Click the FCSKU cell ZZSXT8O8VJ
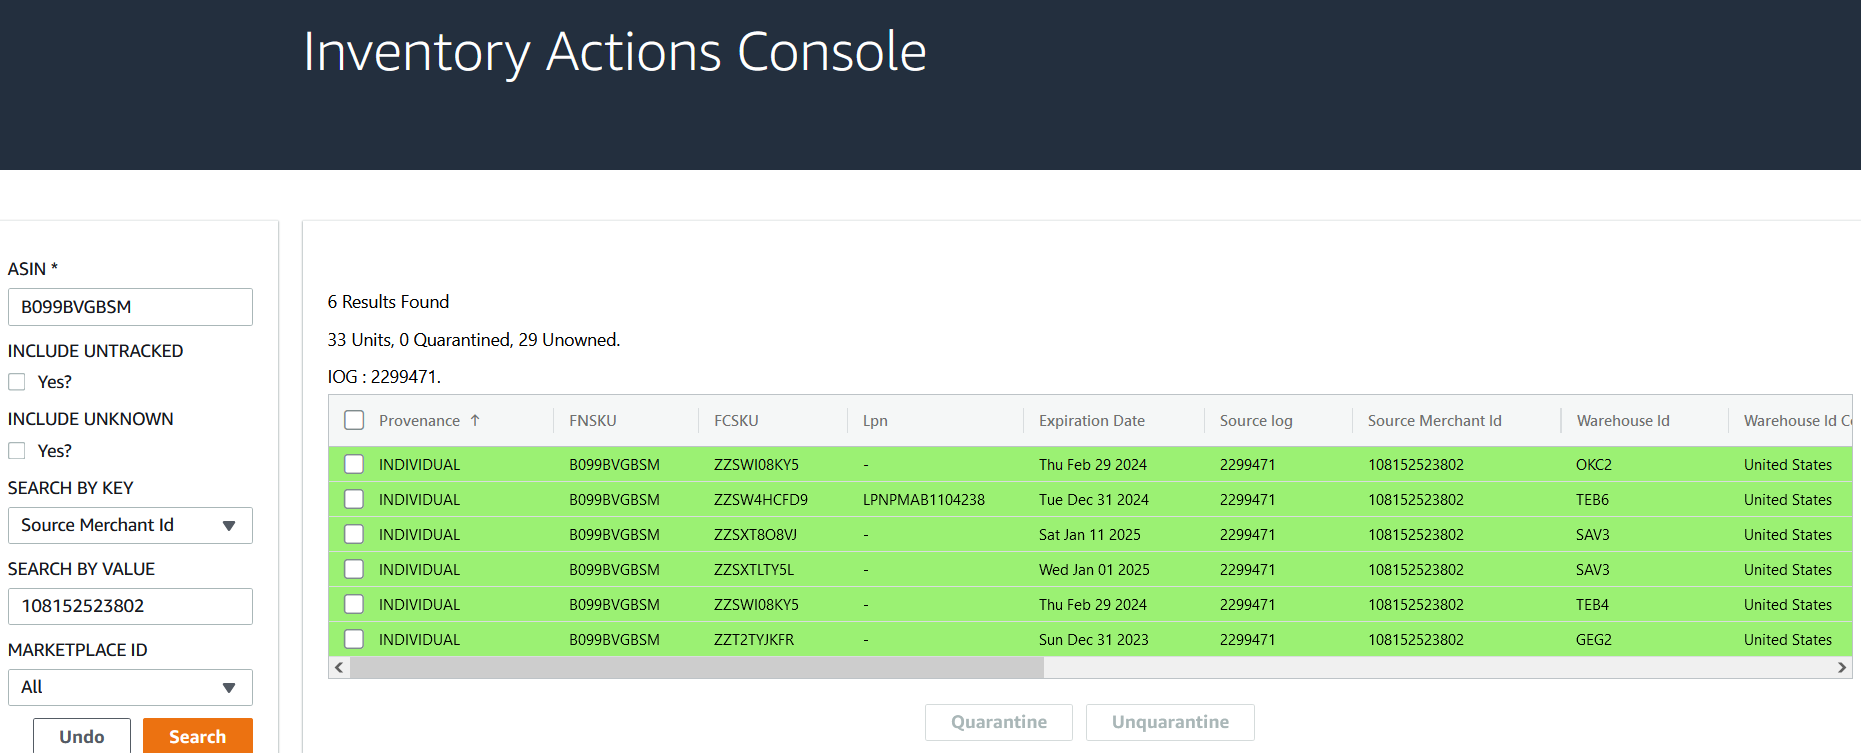 point(755,535)
